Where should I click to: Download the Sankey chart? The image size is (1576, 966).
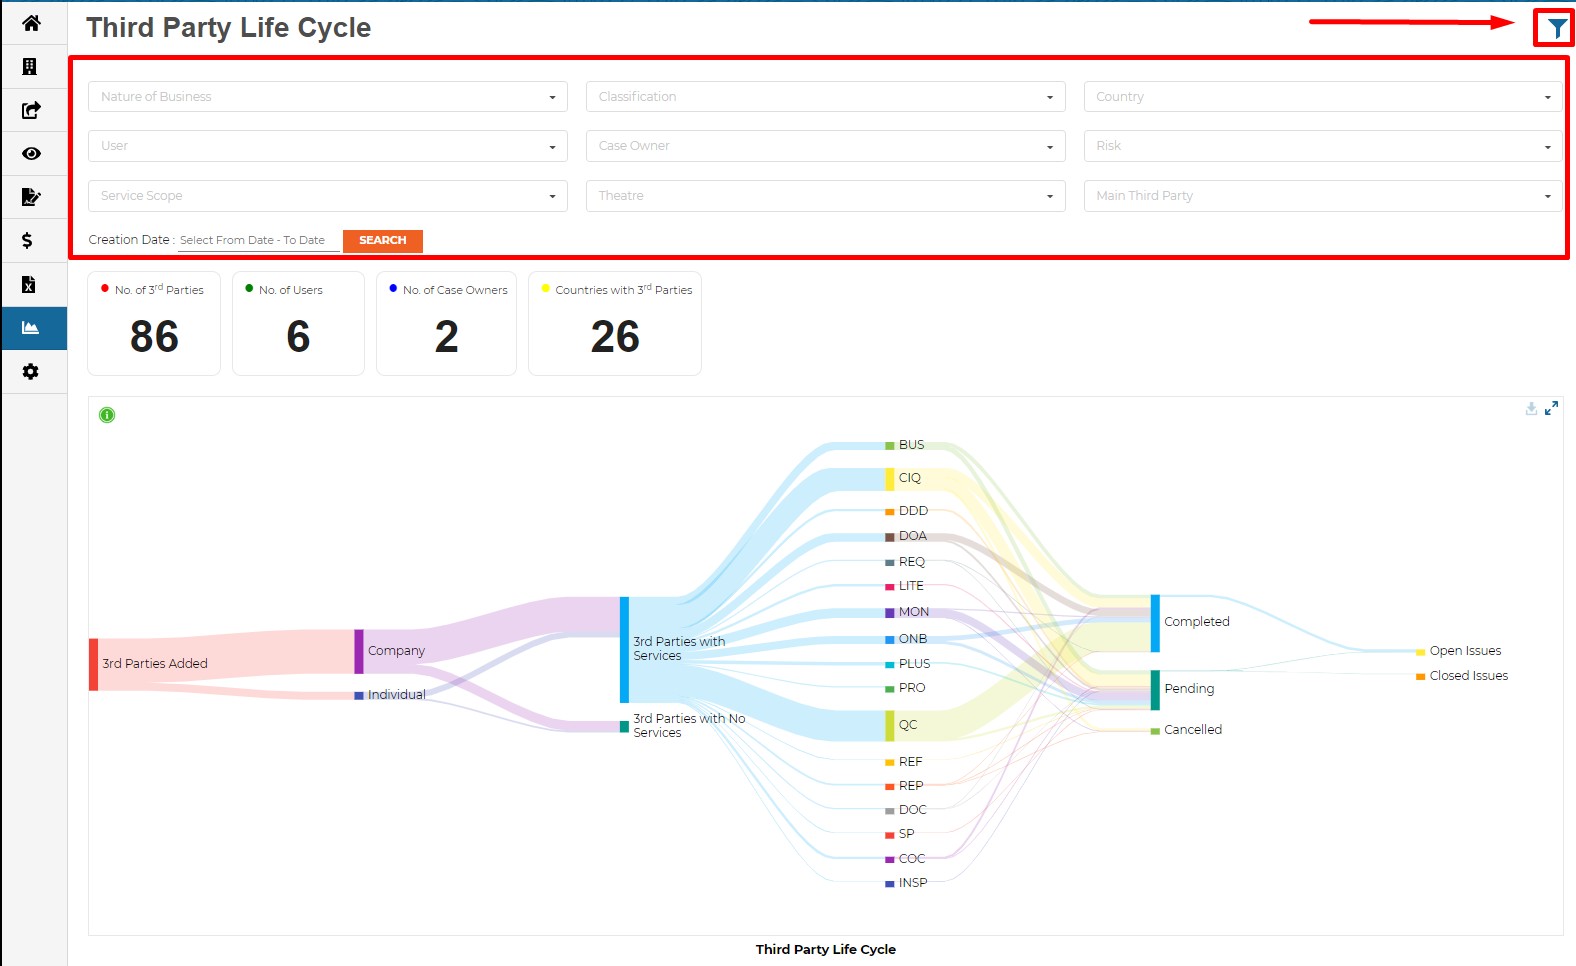pos(1531,408)
